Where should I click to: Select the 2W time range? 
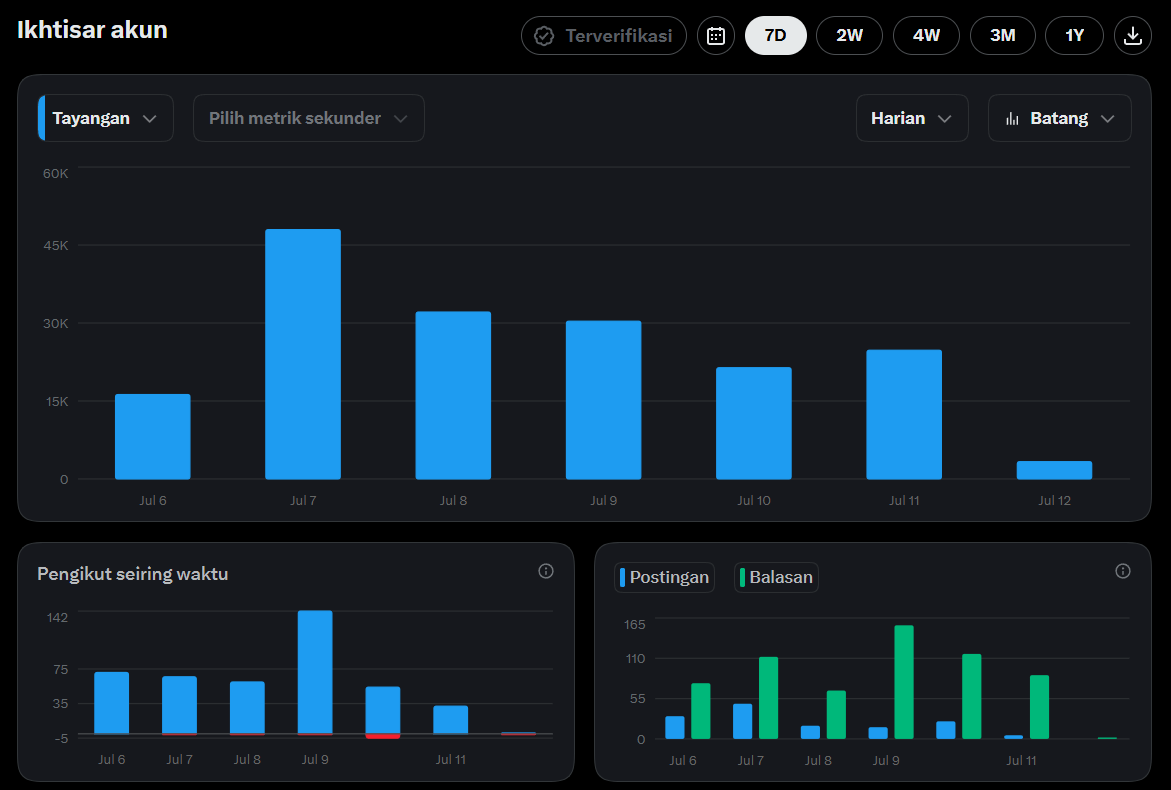coord(849,36)
